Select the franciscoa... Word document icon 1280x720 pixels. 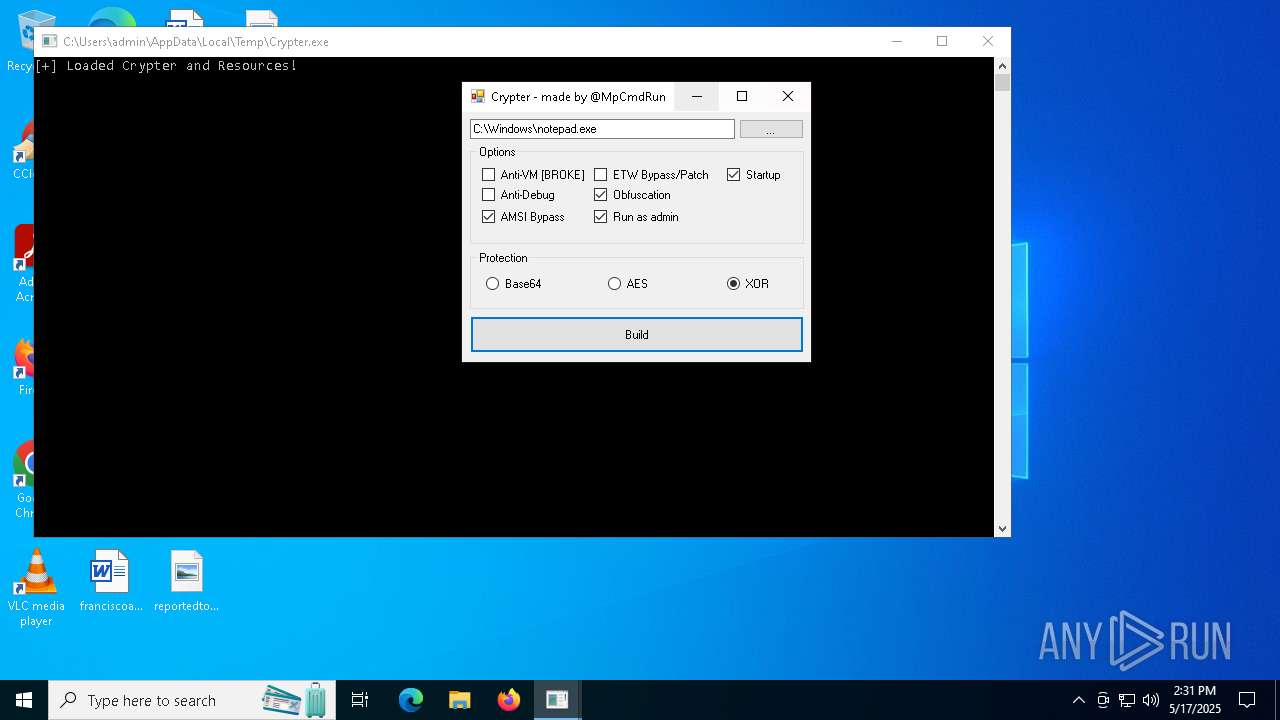[x=110, y=582]
